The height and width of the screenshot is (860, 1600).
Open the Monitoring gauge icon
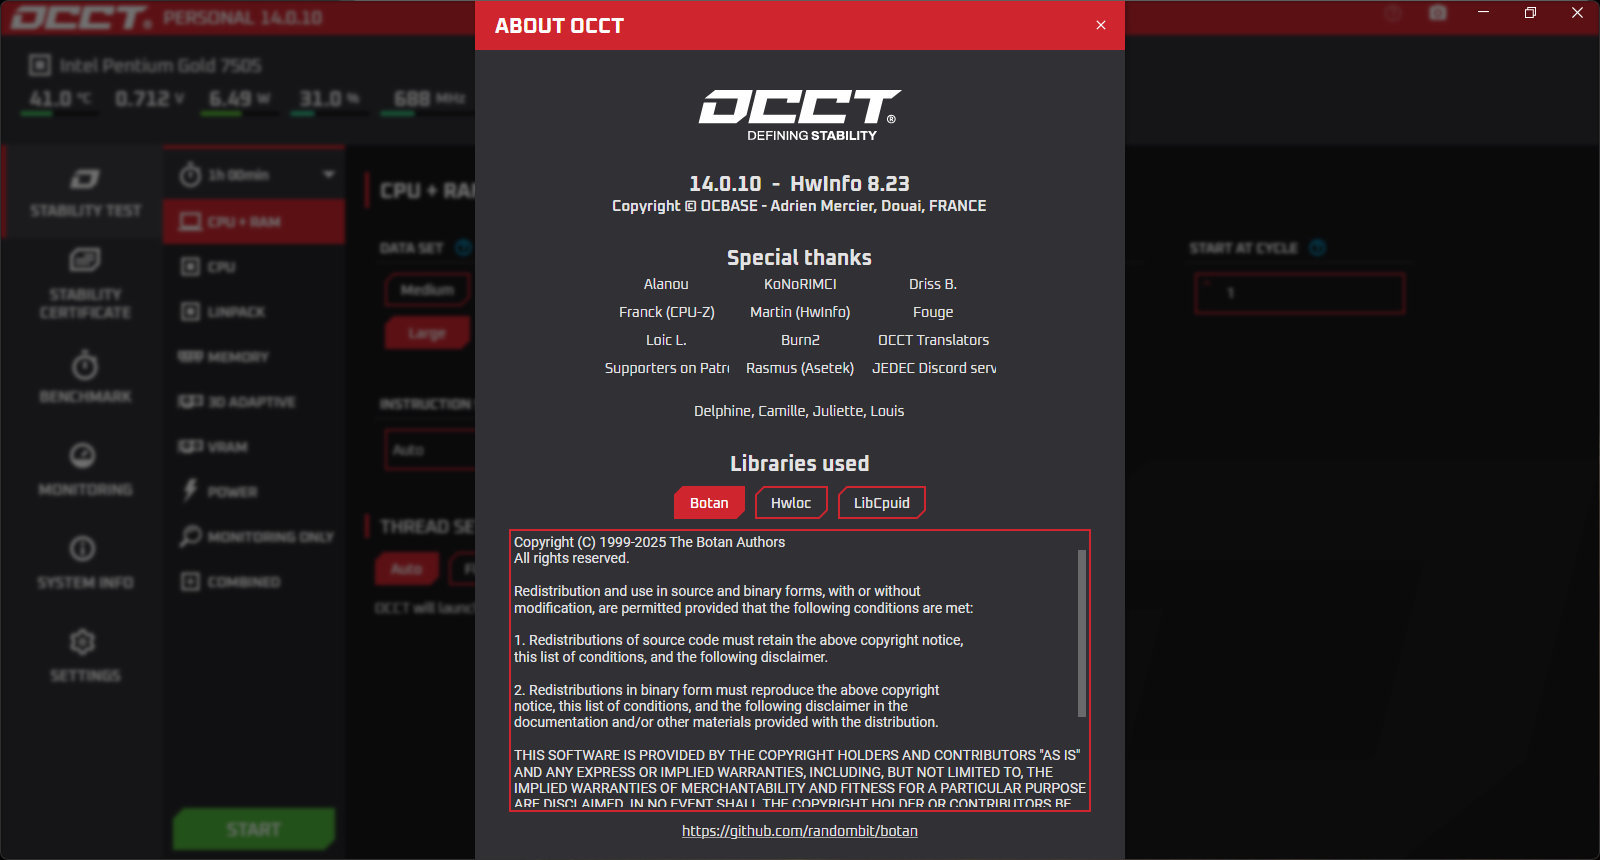(83, 456)
